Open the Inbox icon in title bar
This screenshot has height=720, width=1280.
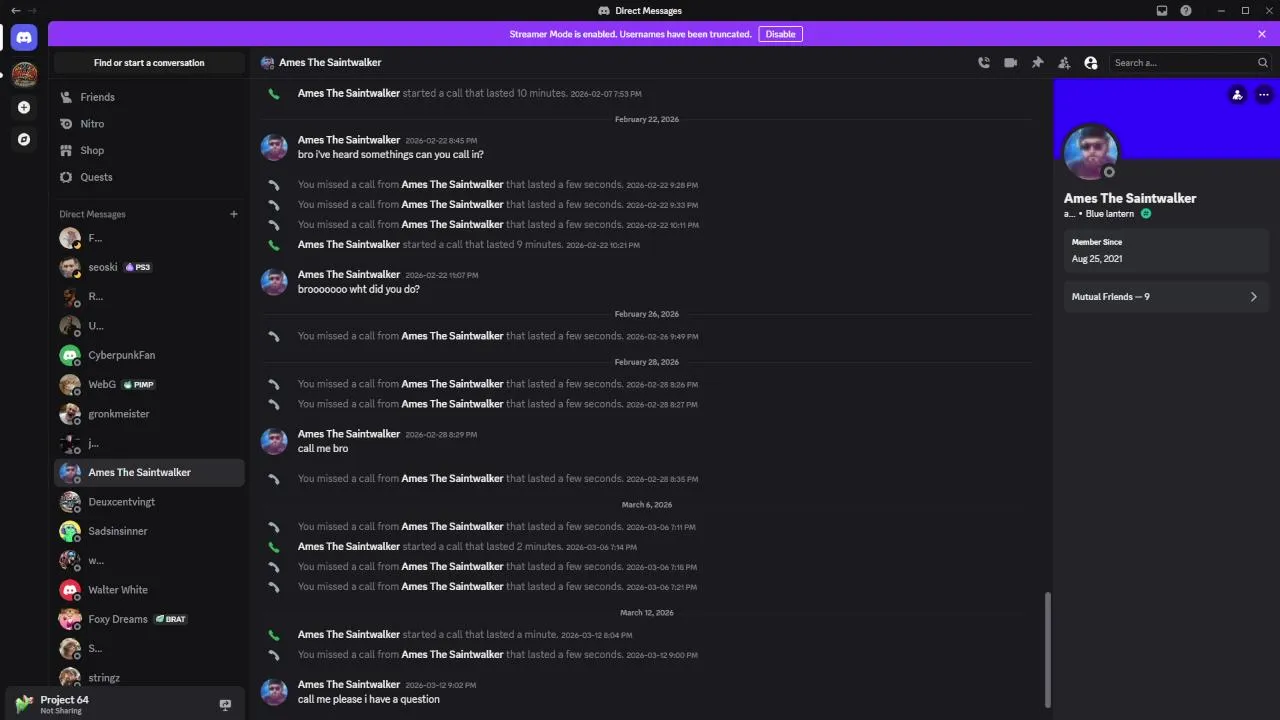point(1162,11)
